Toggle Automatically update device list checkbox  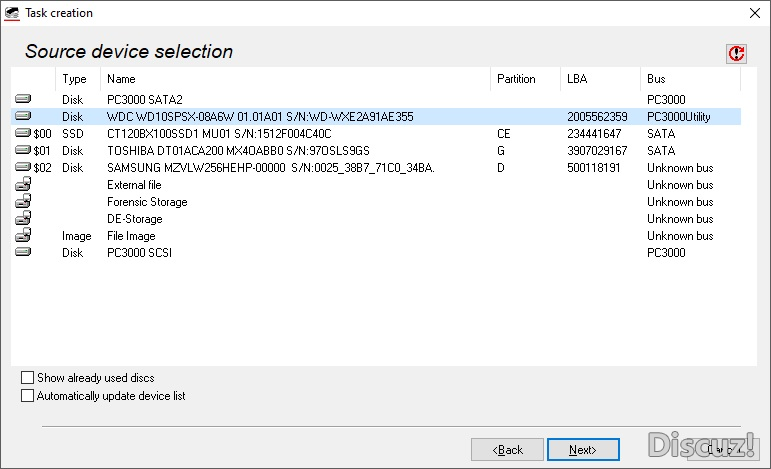click(28, 396)
